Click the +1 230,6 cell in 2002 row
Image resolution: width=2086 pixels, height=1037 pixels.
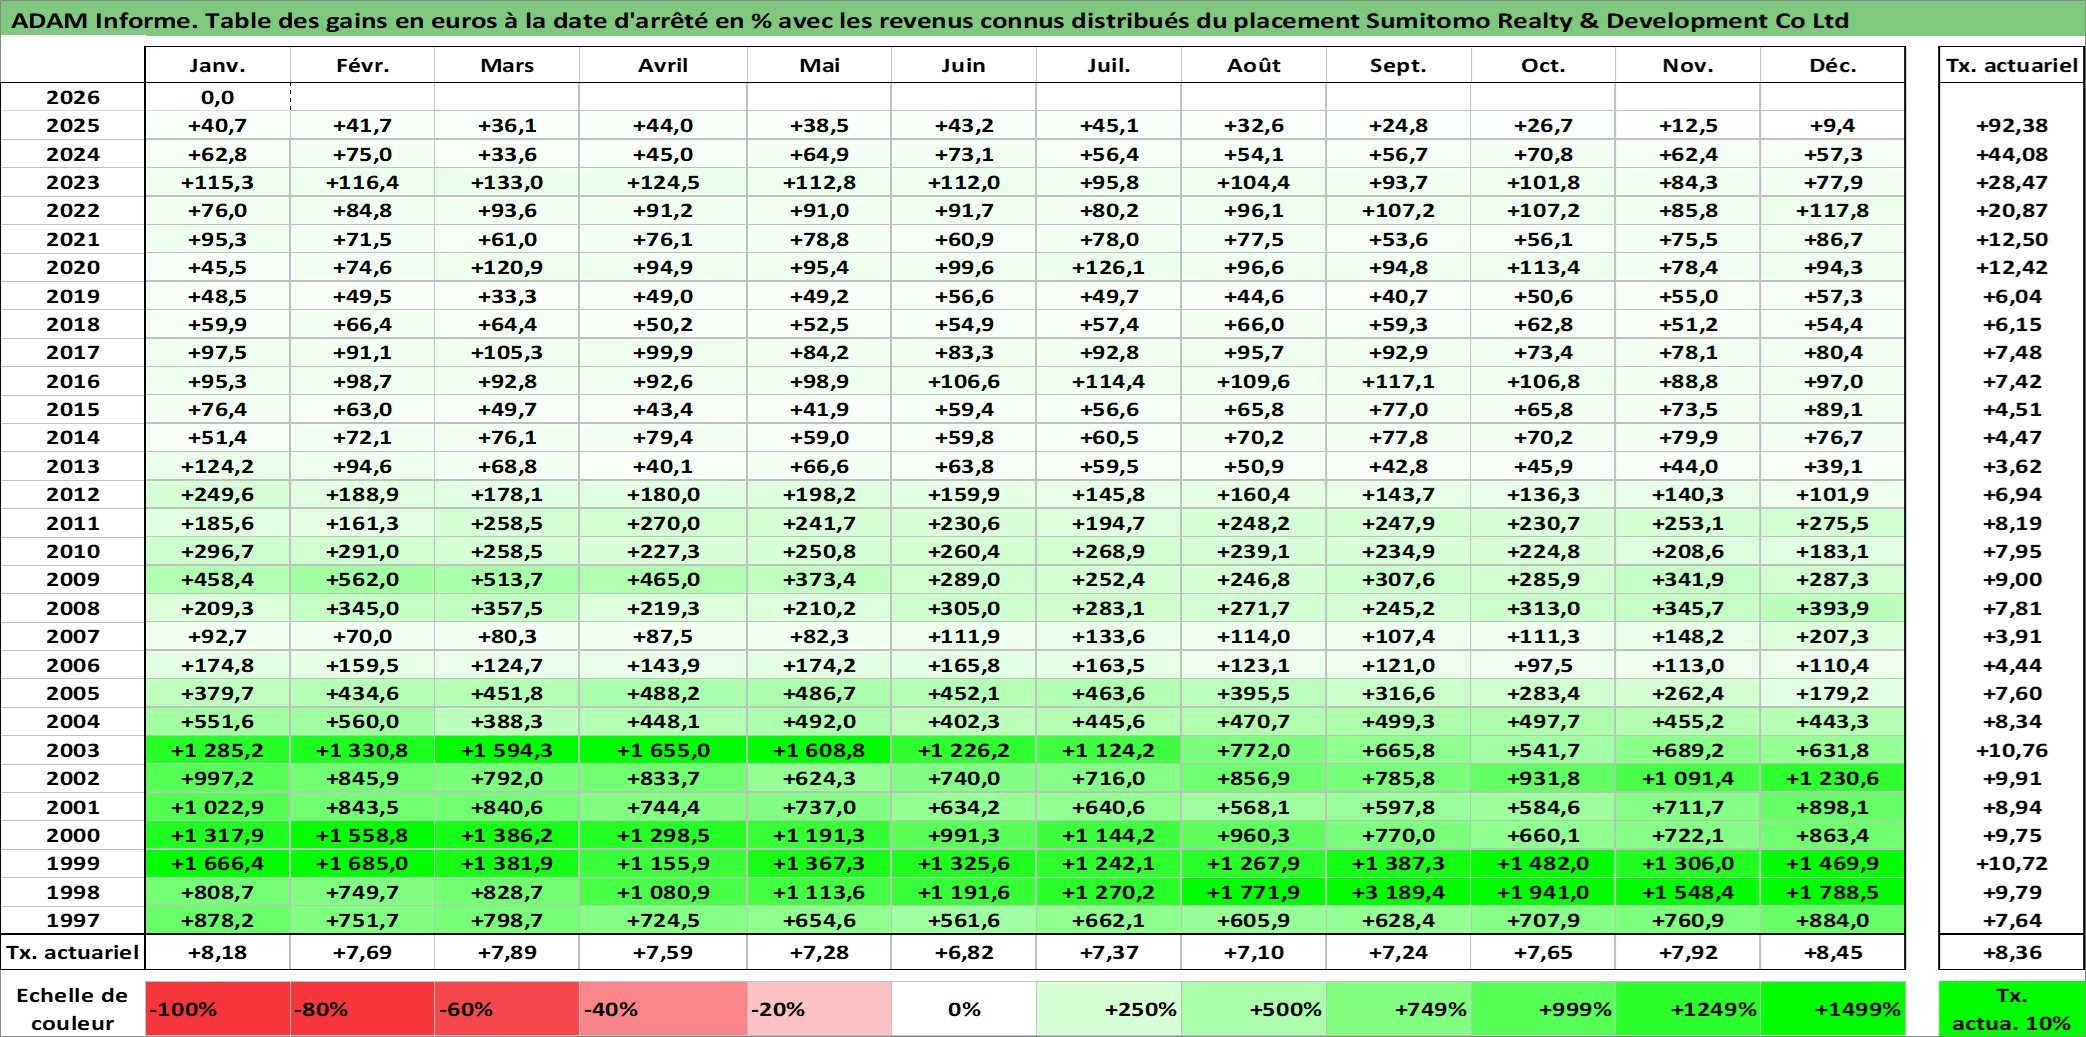point(1833,778)
